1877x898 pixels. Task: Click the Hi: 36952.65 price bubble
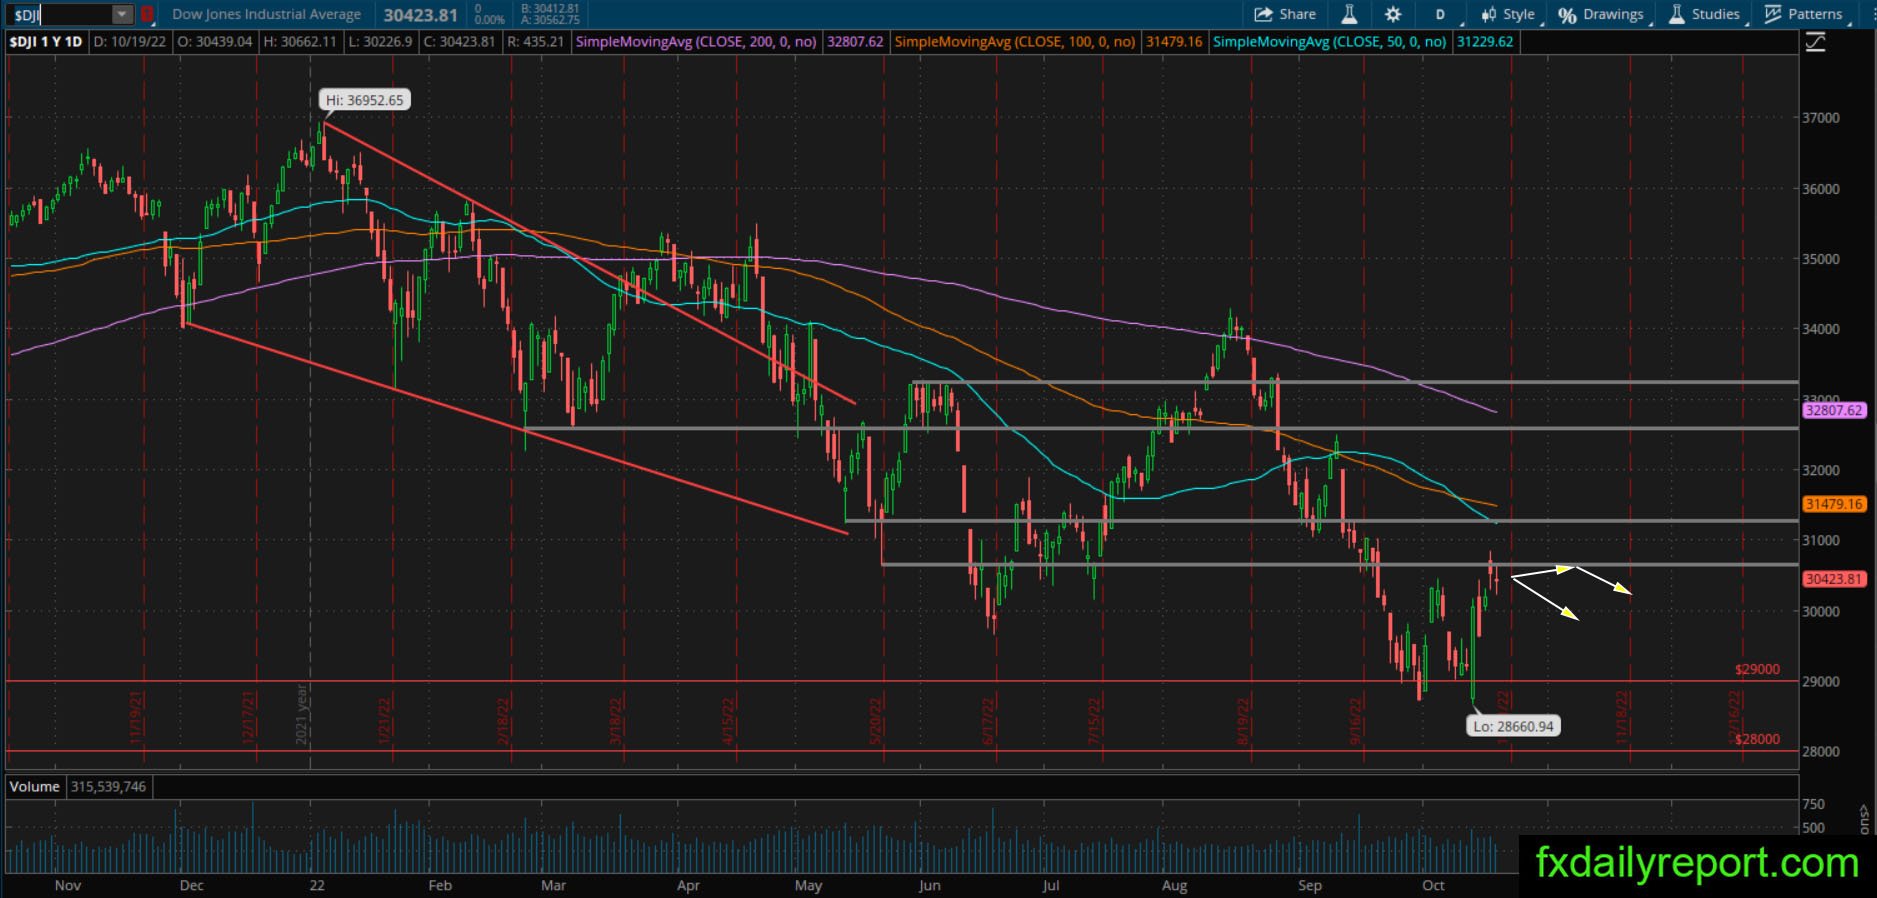365,100
